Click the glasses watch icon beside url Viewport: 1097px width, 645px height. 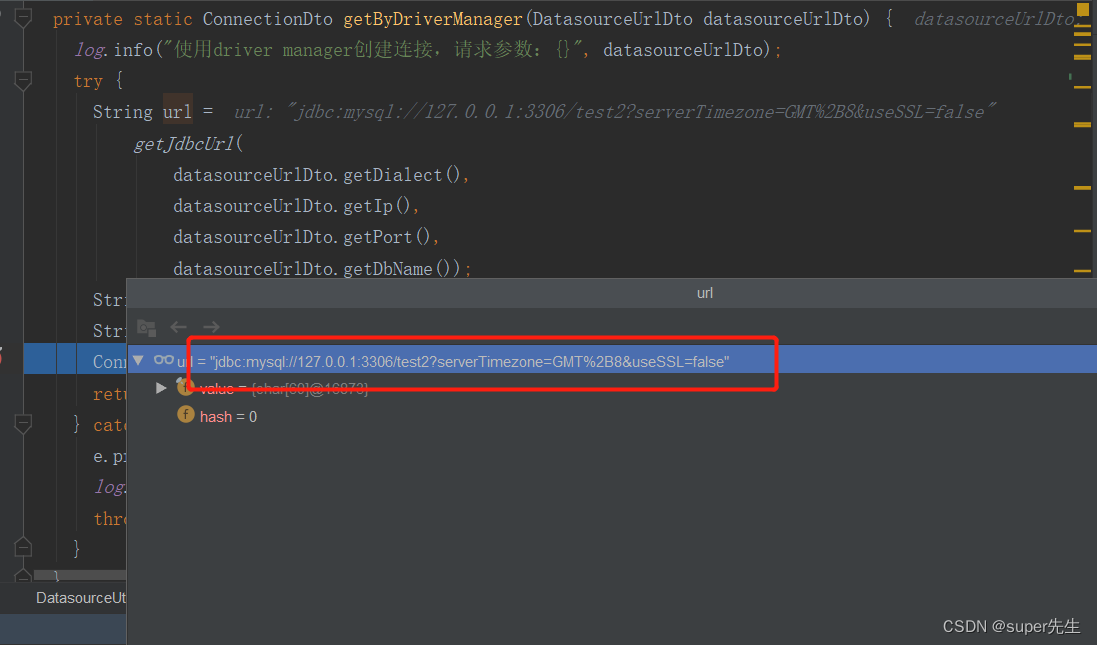pyautogui.click(x=164, y=360)
